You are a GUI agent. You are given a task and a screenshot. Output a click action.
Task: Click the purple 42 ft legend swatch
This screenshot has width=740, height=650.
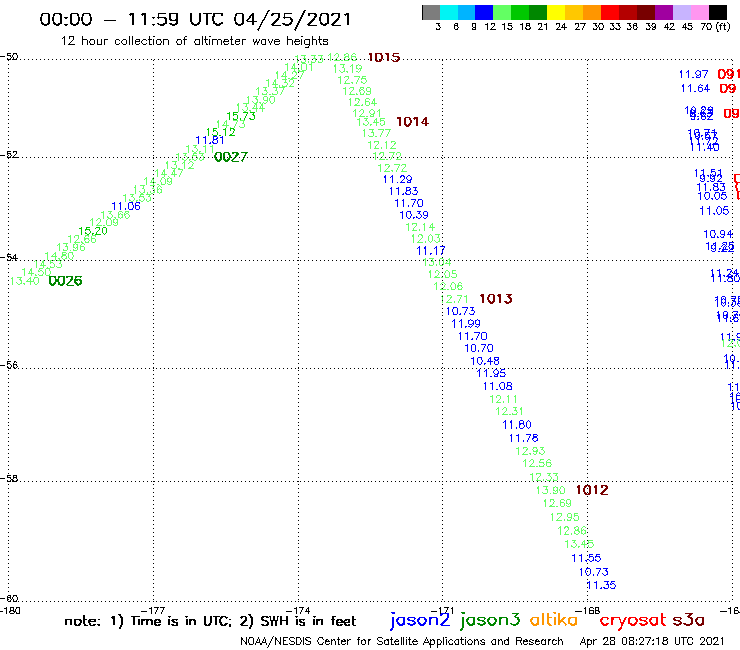pos(664,12)
